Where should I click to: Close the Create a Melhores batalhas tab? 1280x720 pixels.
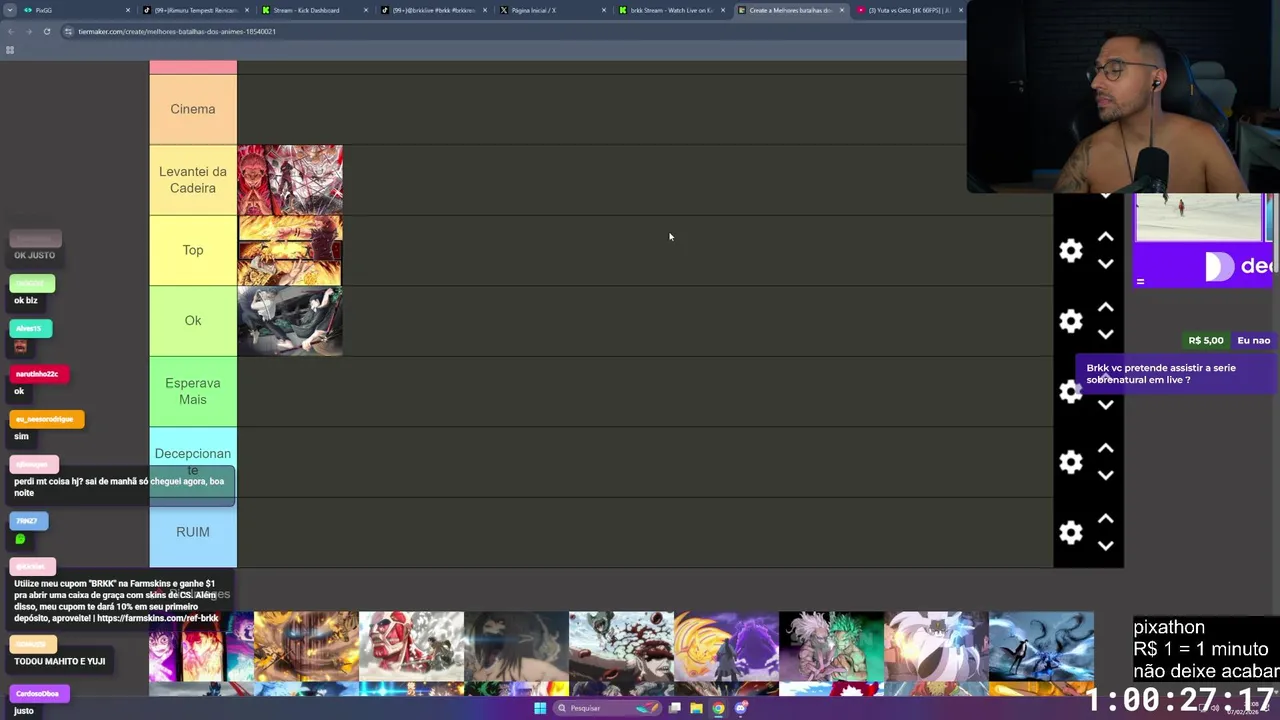(841, 10)
